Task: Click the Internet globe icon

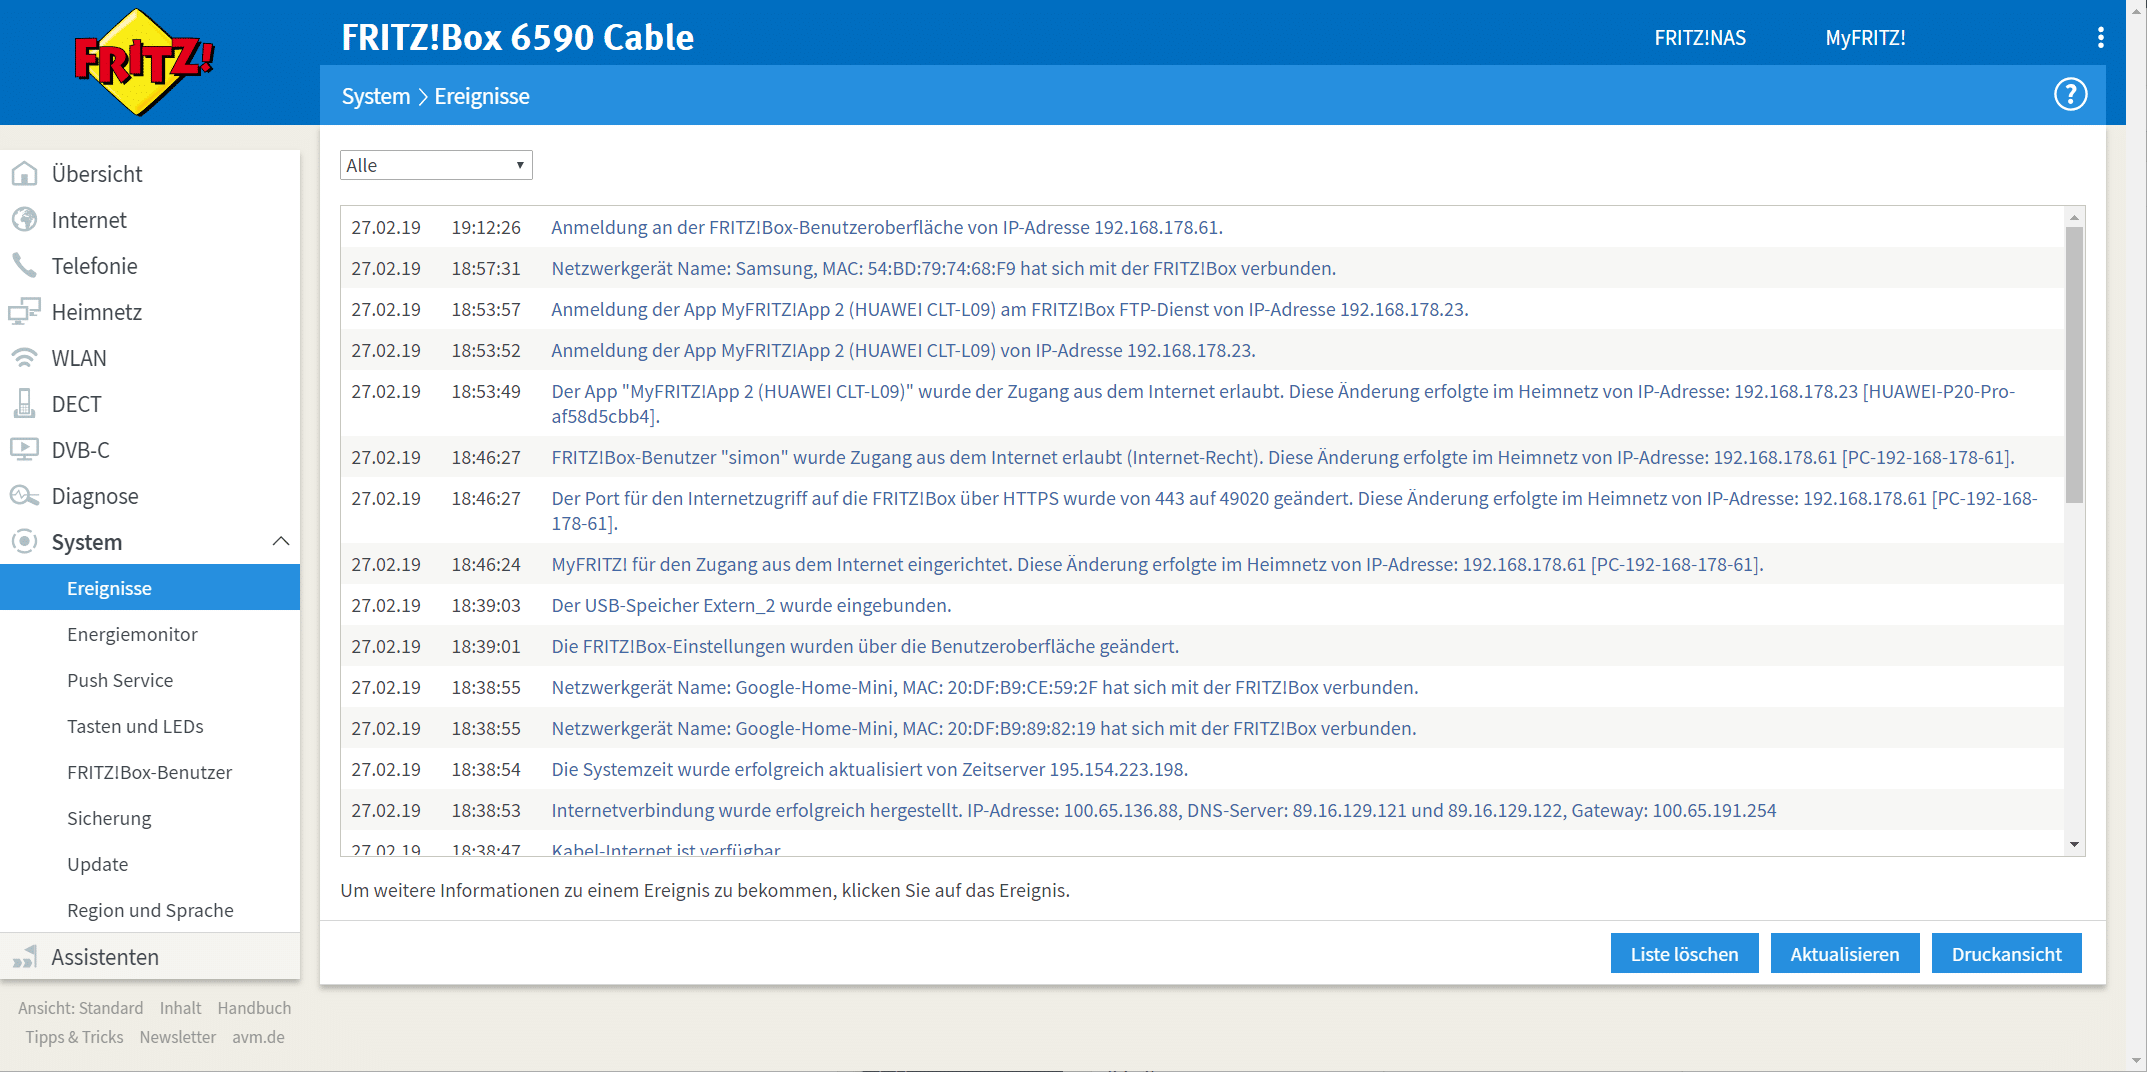Action: (x=24, y=220)
